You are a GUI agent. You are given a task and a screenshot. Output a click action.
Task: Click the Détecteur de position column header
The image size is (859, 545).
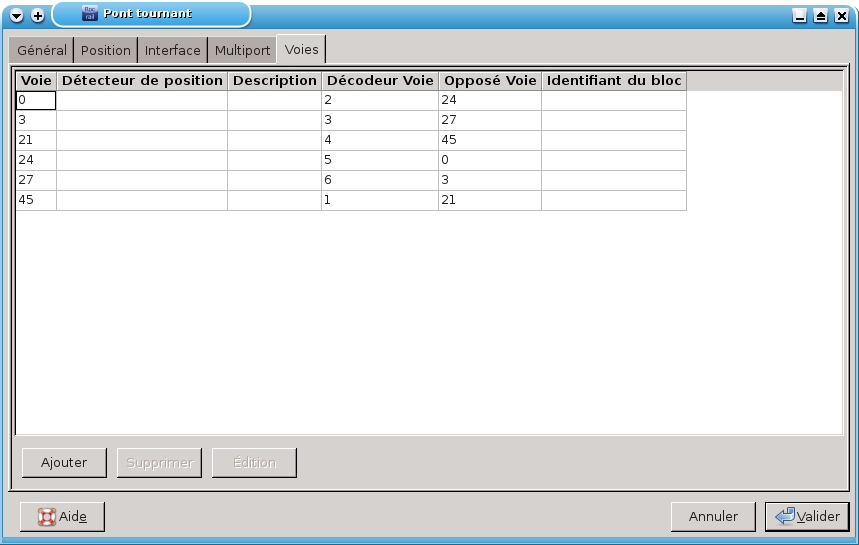click(142, 80)
